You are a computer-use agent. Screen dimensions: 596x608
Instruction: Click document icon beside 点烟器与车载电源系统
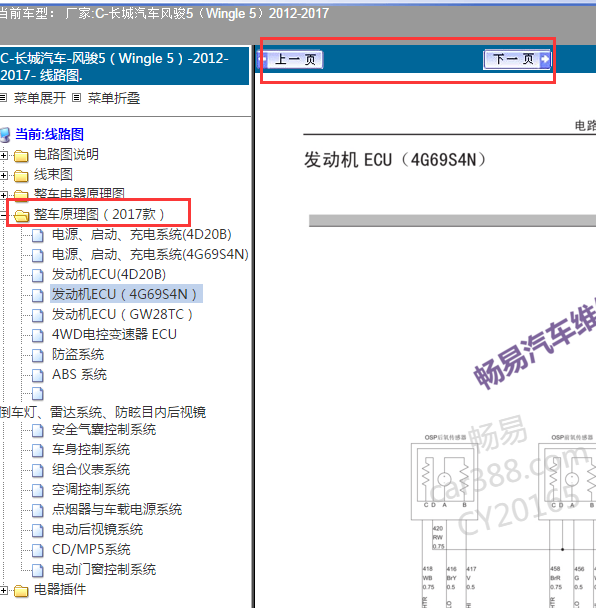tap(38, 510)
